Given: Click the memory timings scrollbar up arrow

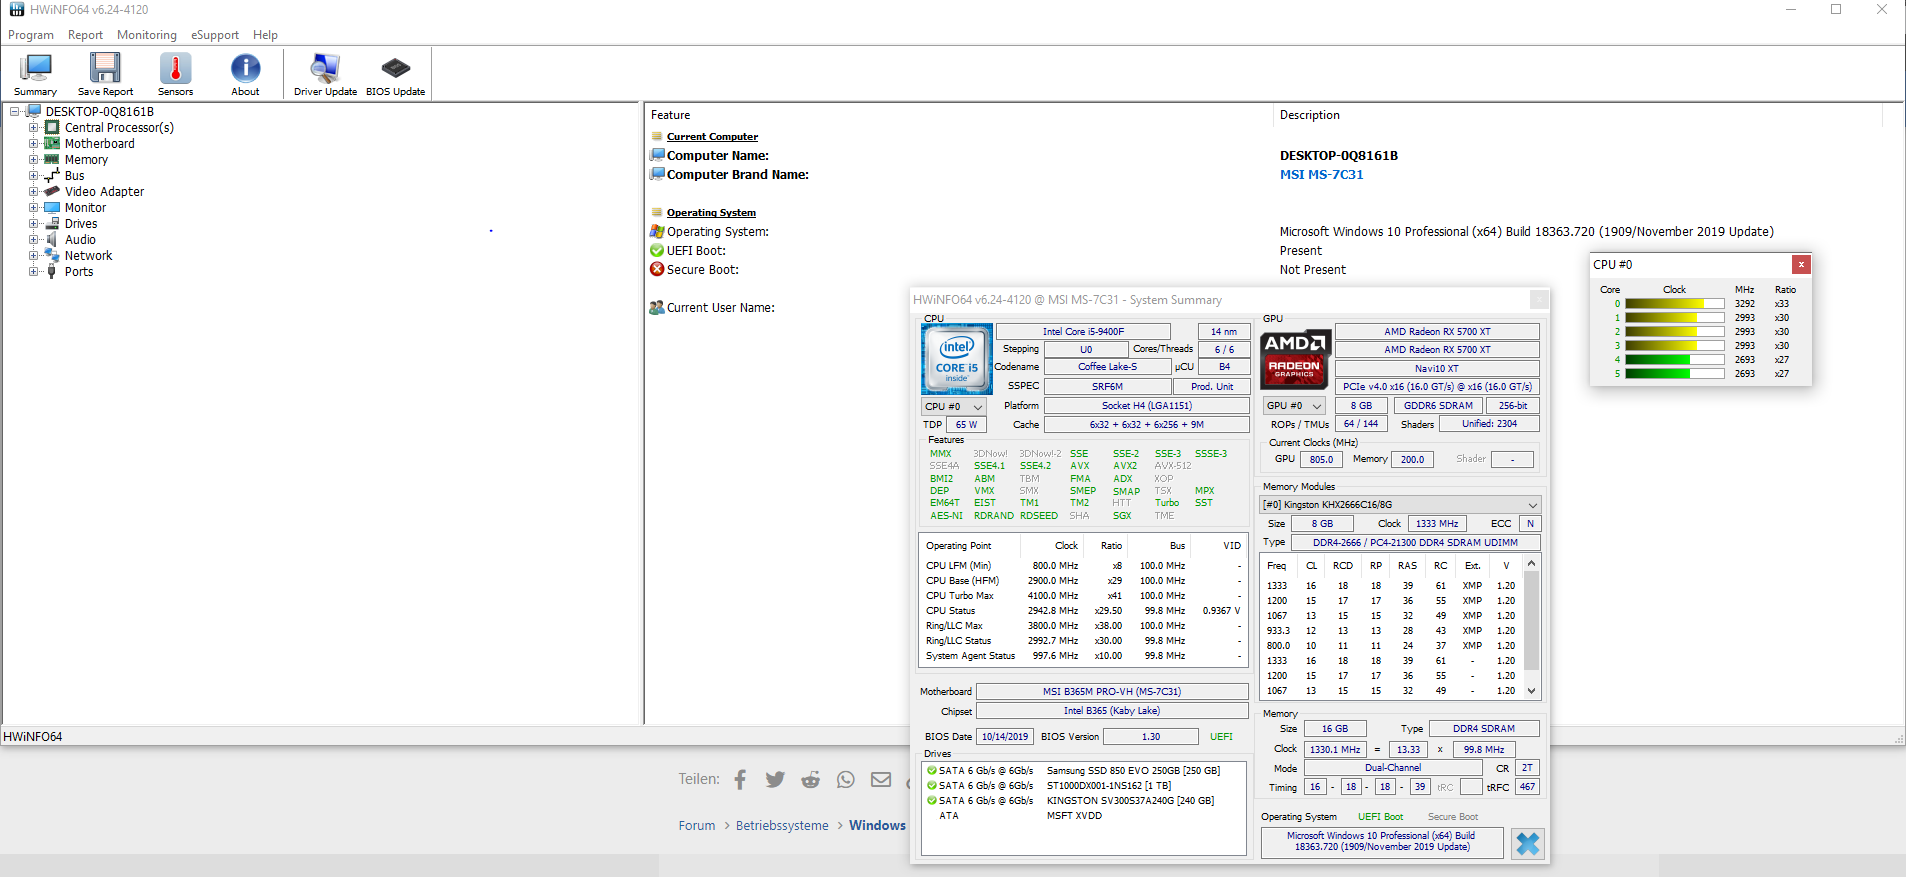Looking at the screenshot, I should [x=1531, y=564].
